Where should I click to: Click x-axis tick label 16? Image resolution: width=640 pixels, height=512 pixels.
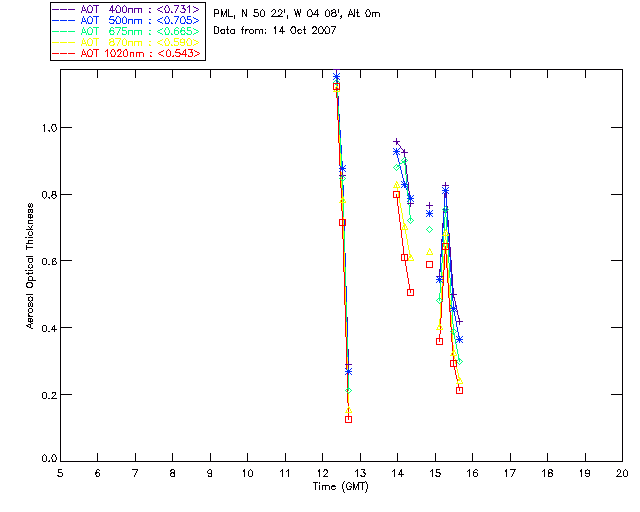click(472, 473)
